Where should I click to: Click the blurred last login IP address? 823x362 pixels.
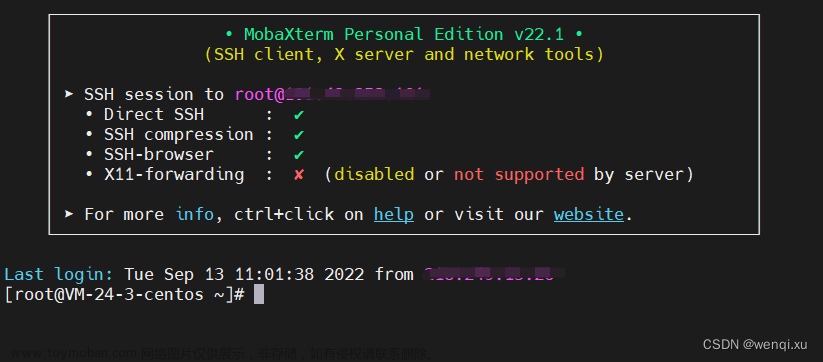[x=494, y=274]
